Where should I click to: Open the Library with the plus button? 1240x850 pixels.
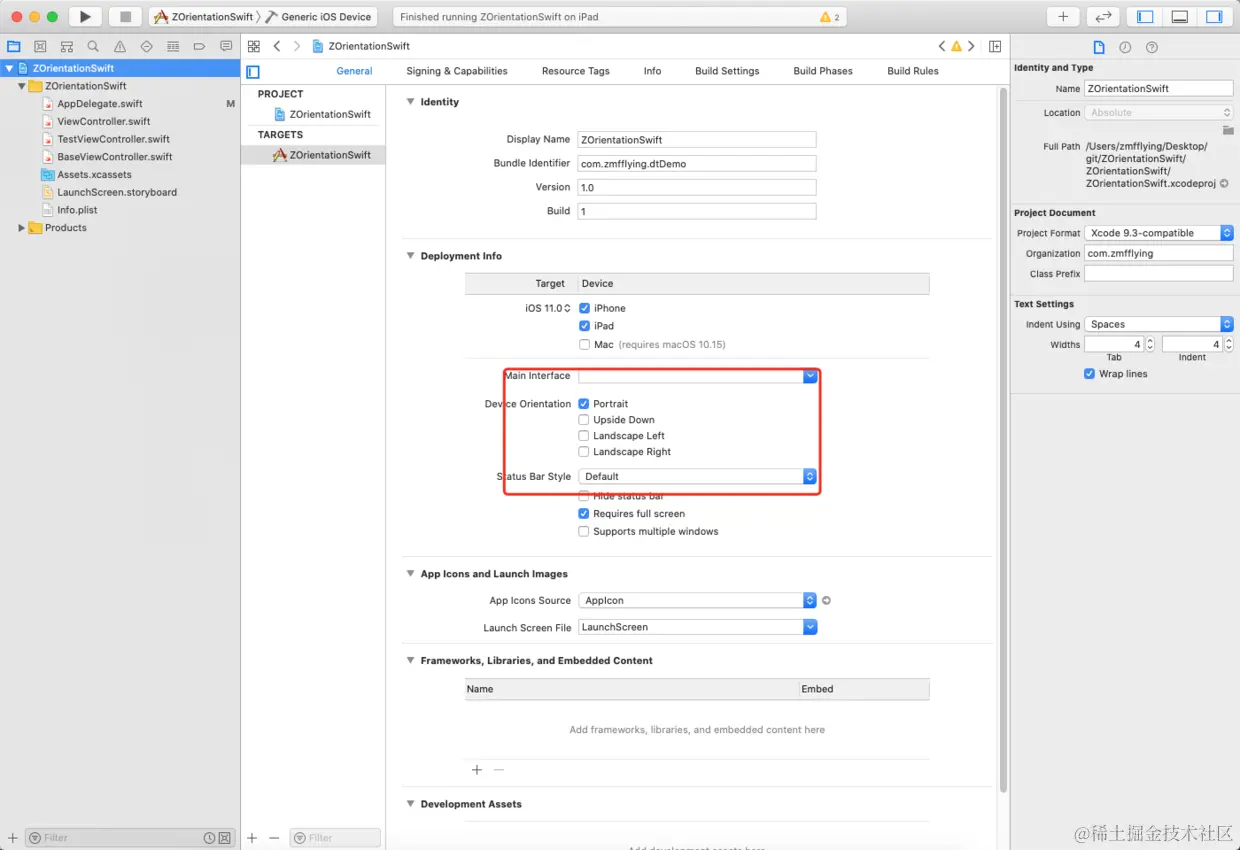(1063, 16)
